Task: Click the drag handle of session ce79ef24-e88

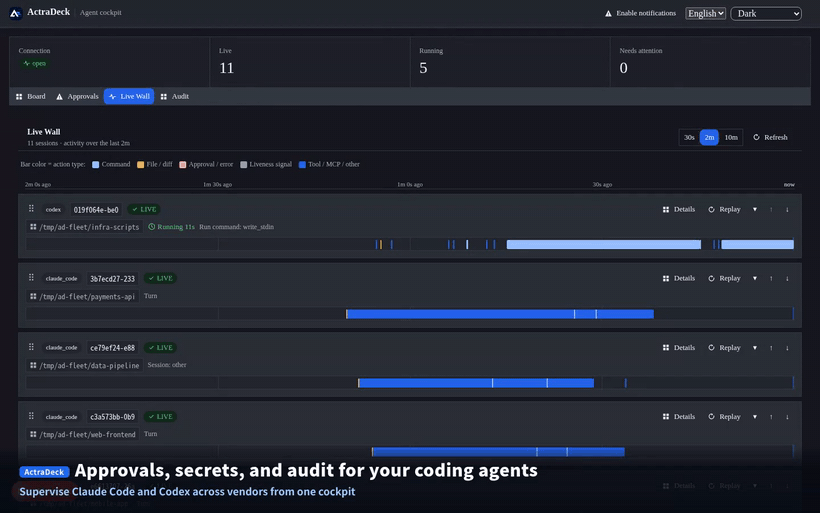Action: (x=31, y=347)
